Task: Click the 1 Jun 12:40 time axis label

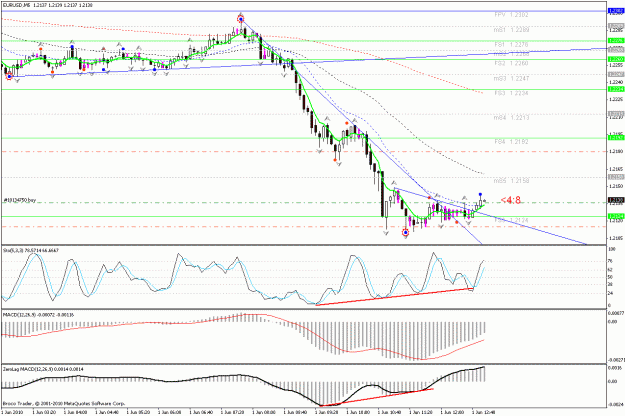Action: tap(482, 412)
